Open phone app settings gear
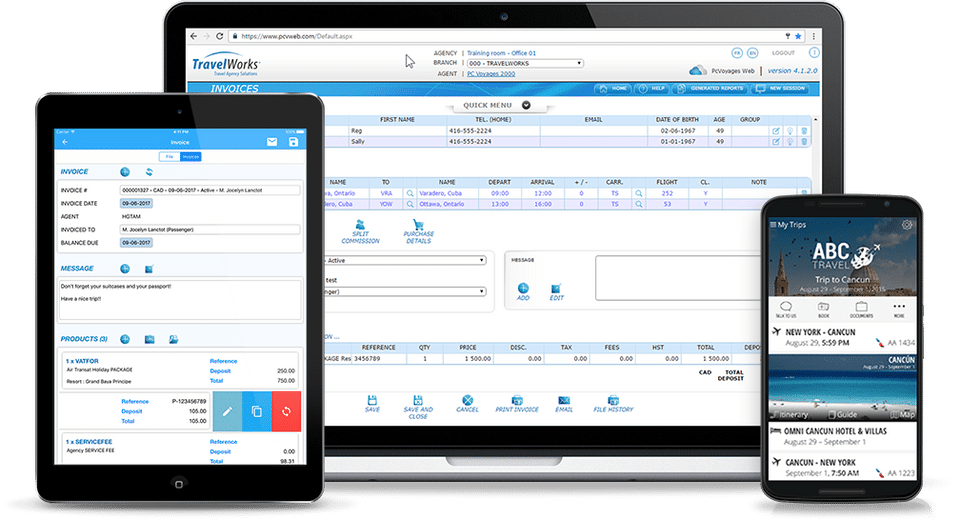This screenshot has height=520, width=960. point(907,225)
